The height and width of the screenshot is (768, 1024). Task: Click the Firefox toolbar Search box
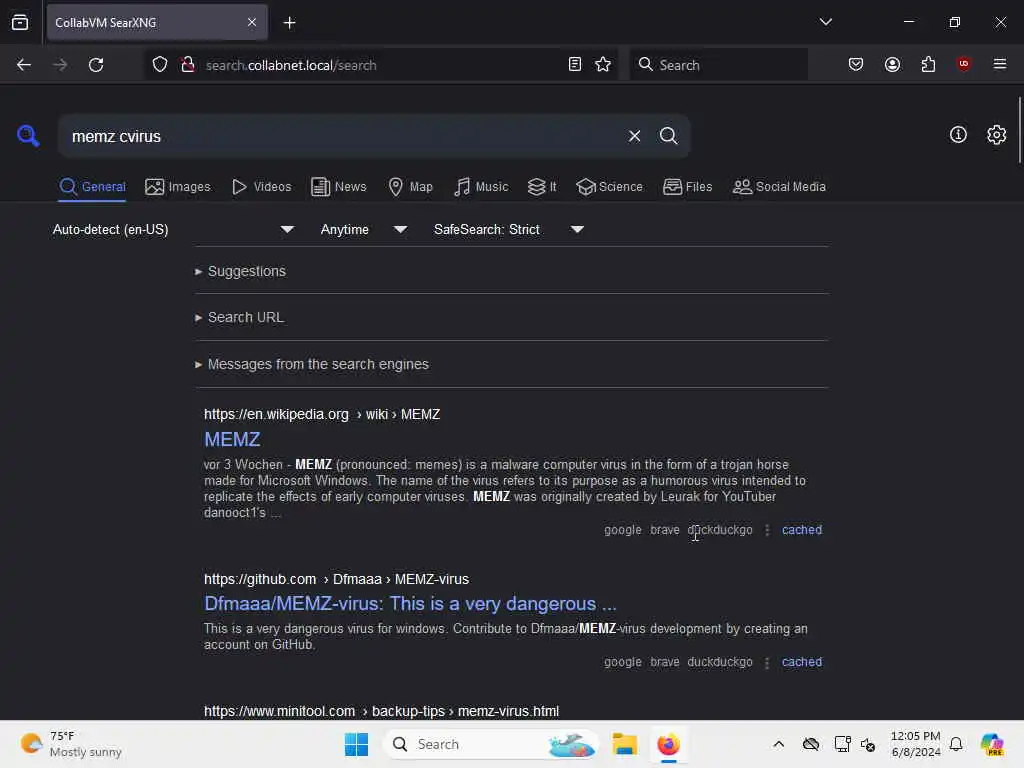tap(718, 65)
